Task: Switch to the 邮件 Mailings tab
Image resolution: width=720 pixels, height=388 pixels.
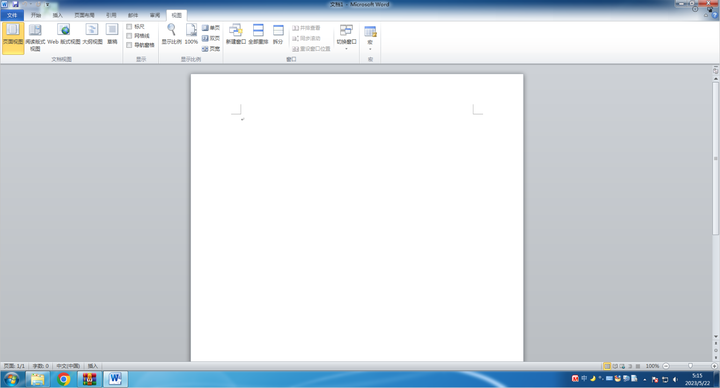Action: pos(133,15)
